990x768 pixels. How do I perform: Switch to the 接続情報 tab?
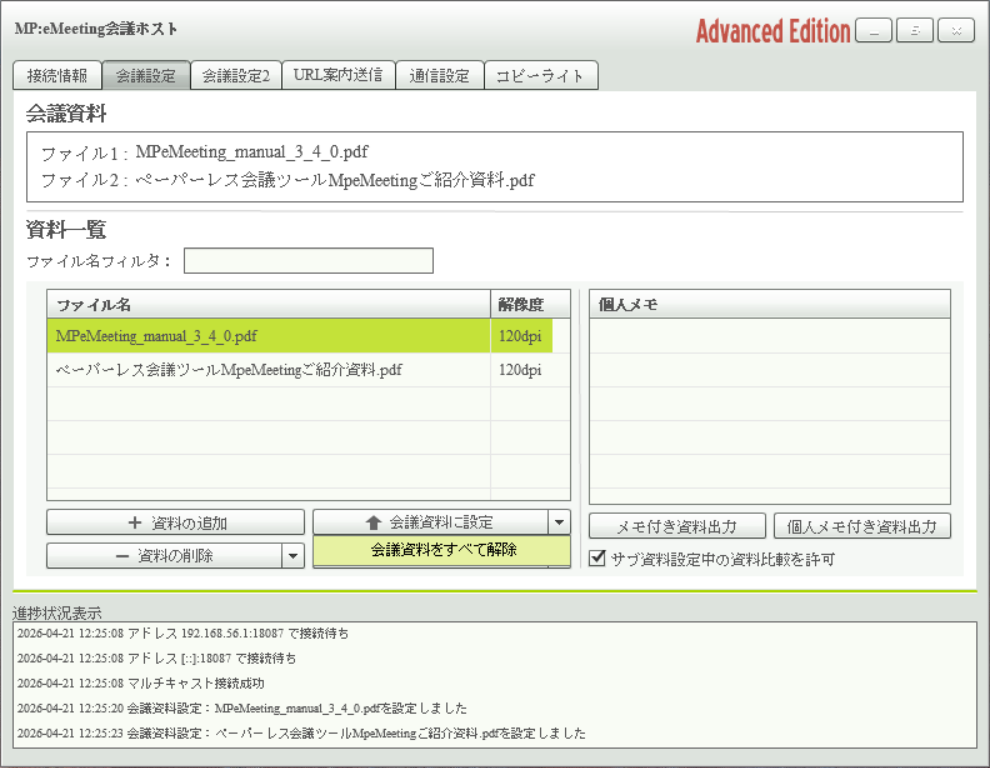[x=57, y=76]
